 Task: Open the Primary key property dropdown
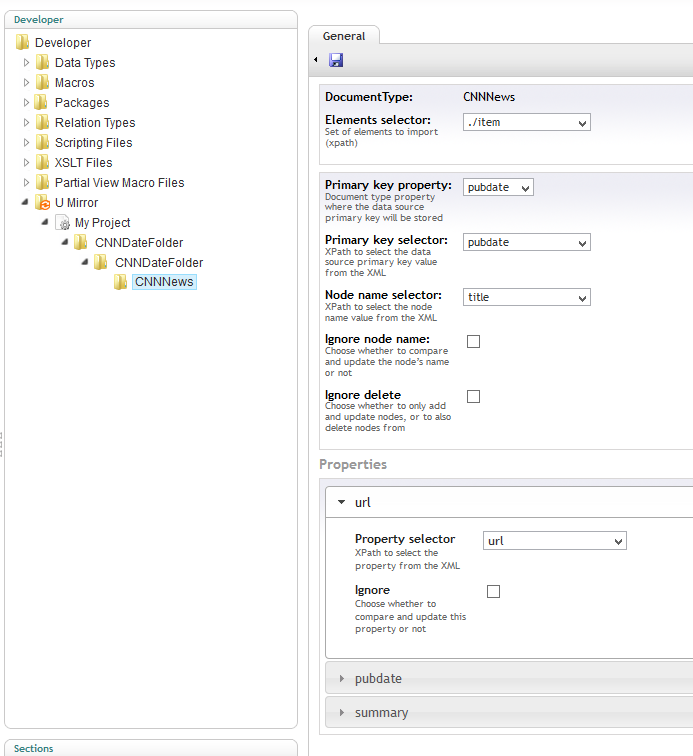(x=498, y=187)
